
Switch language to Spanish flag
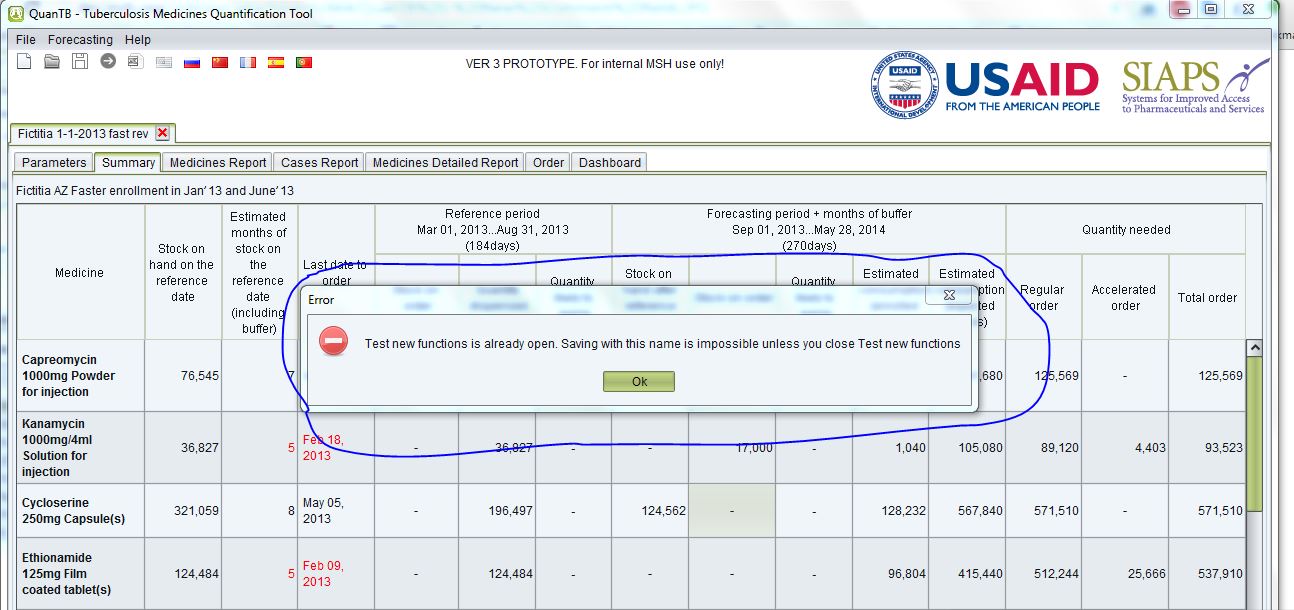point(276,62)
